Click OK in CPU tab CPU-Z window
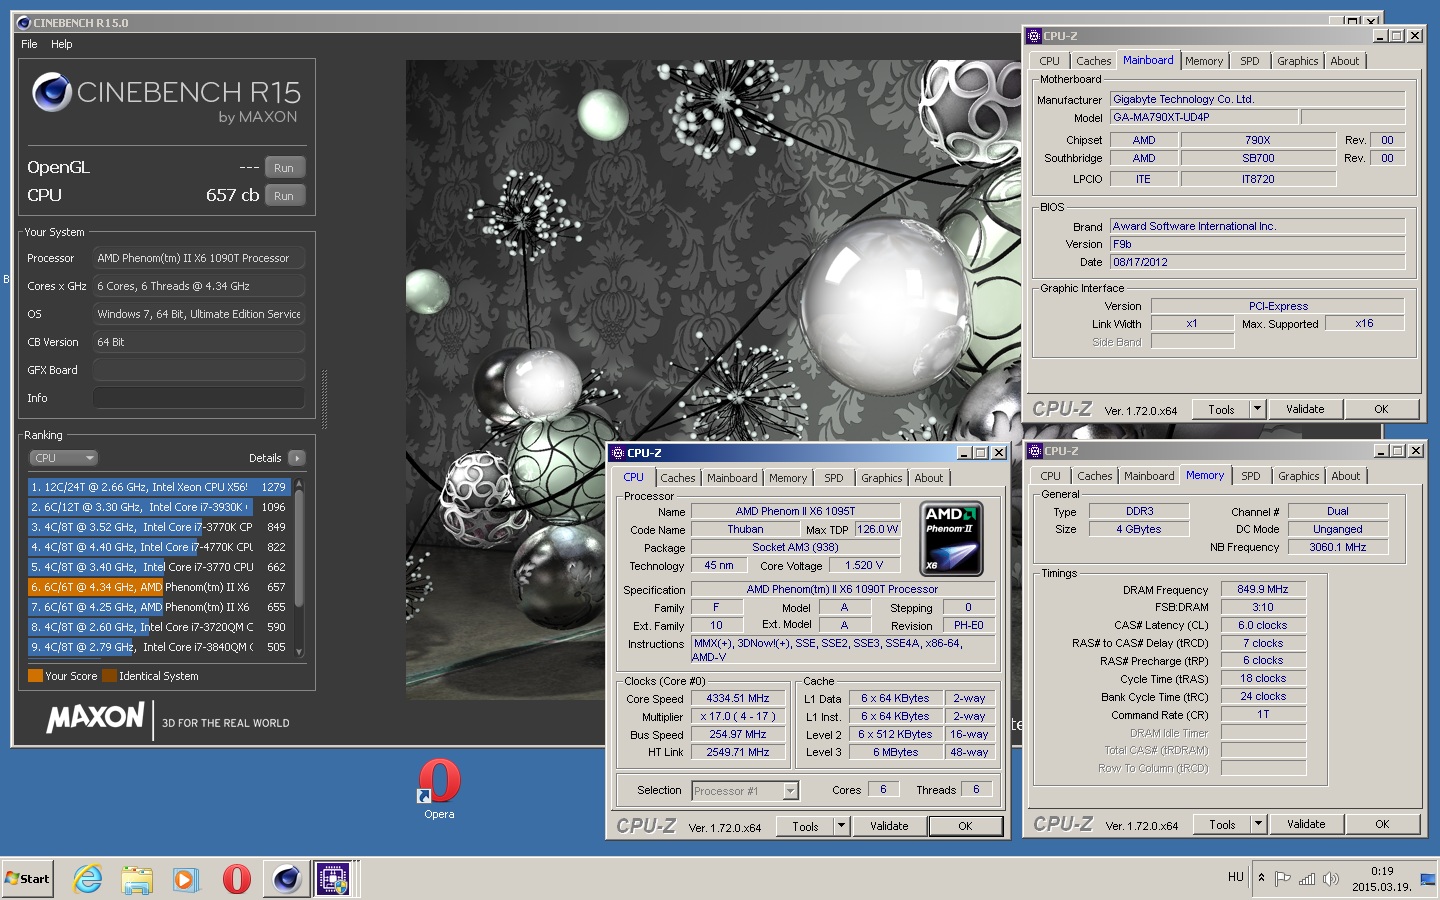 pos(965,826)
